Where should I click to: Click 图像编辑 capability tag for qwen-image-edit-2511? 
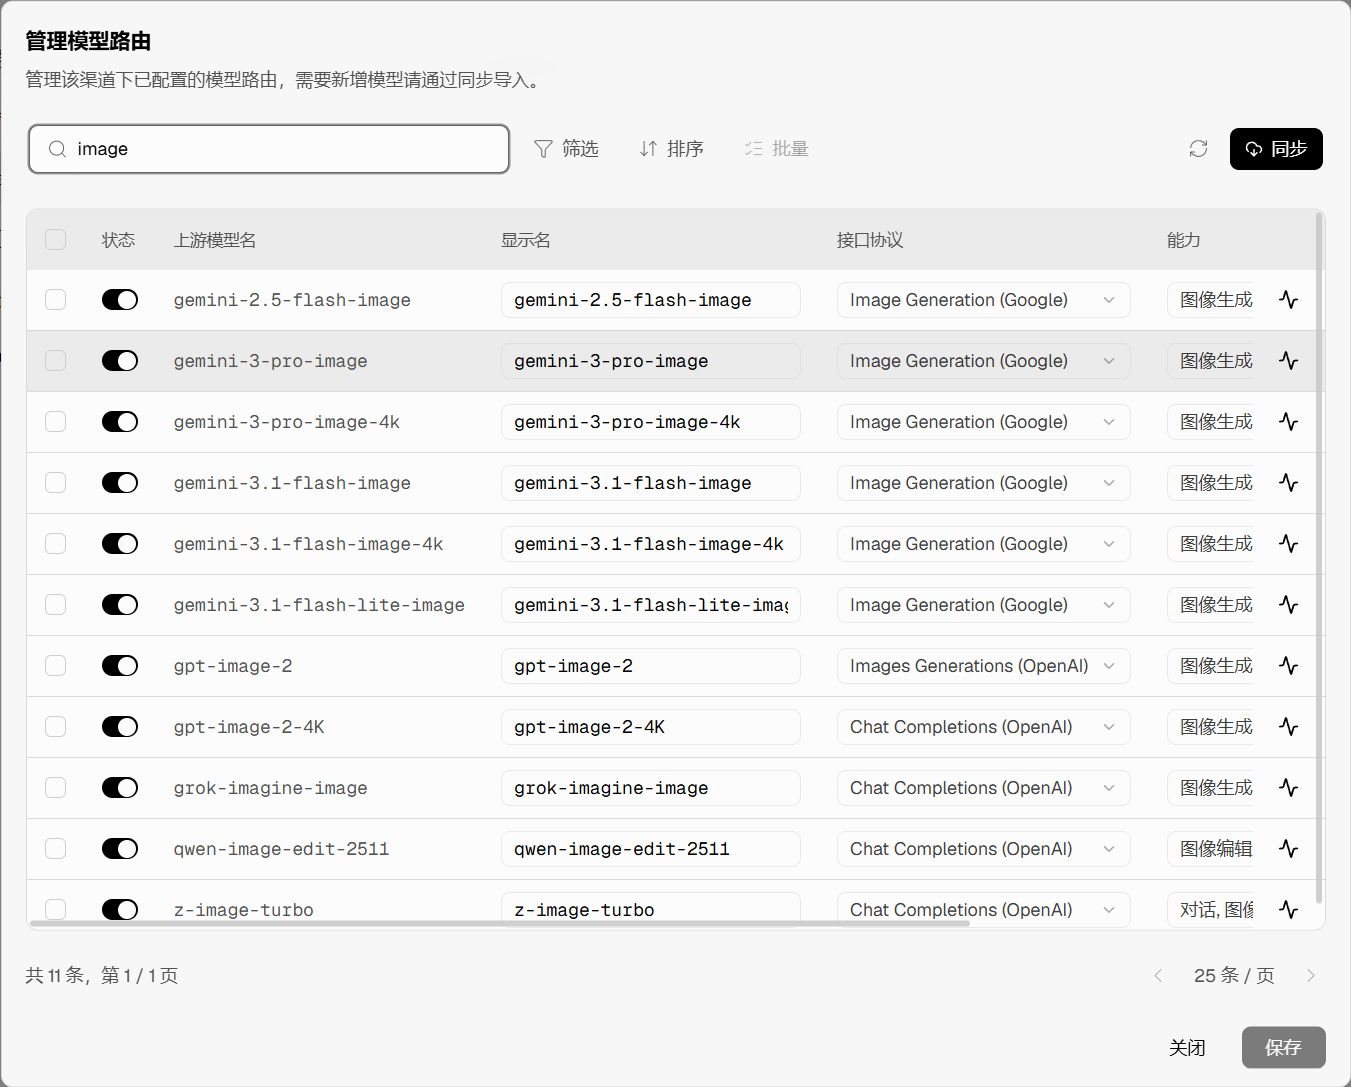point(1212,849)
